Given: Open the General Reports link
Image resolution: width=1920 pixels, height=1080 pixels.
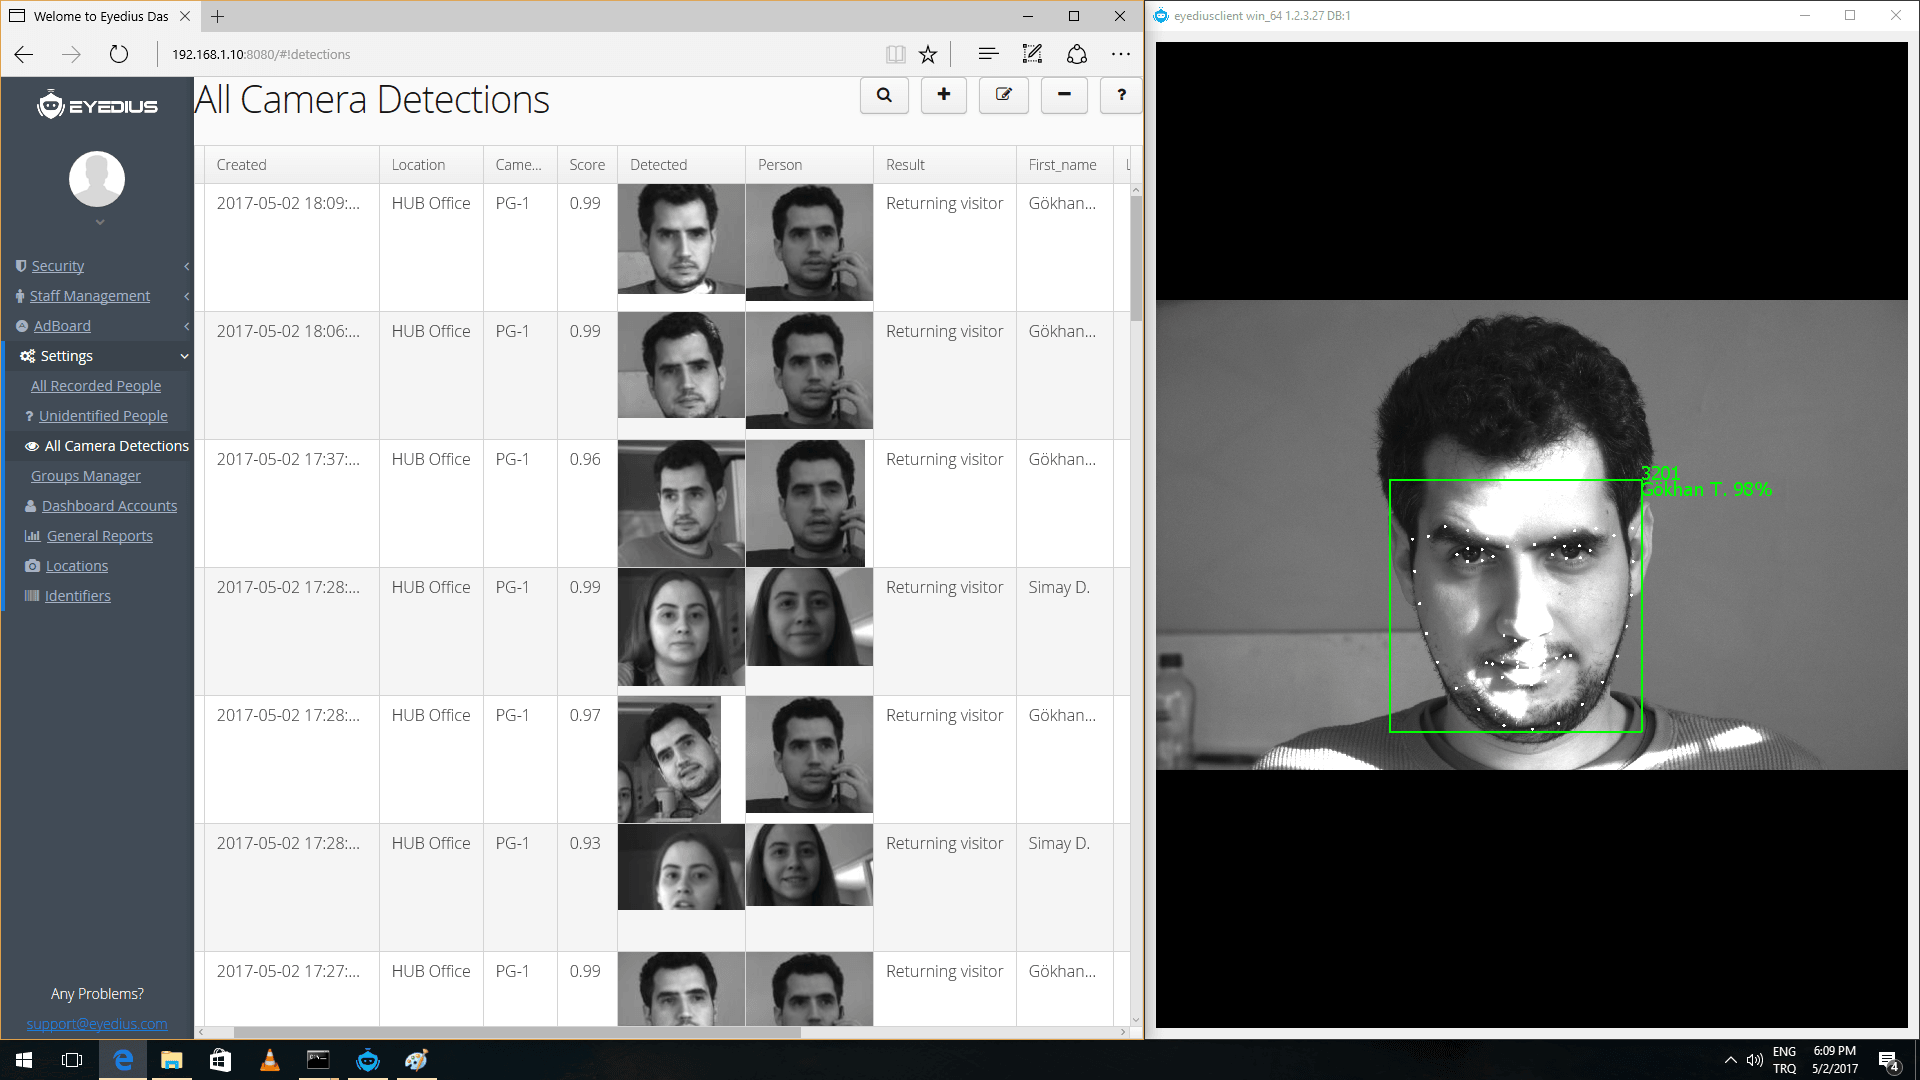Looking at the screenshot, I should click(99, 536).
